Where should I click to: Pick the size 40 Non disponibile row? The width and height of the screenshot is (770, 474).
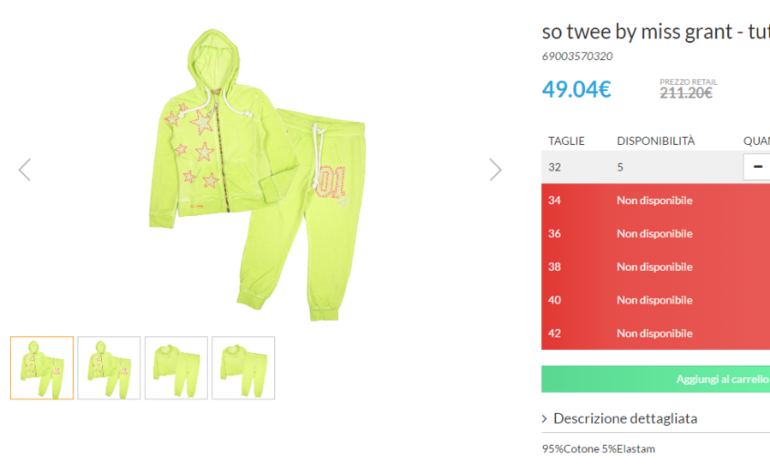tap(656, 300)
